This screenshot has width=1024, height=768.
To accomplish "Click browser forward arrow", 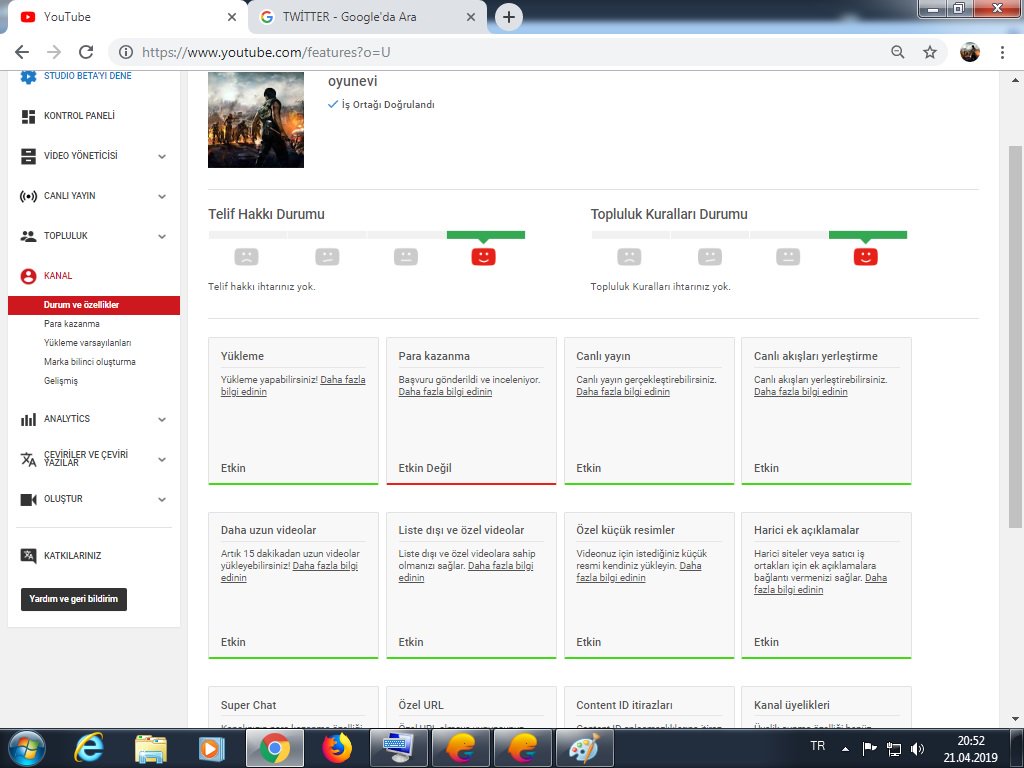I will [54, 52].
